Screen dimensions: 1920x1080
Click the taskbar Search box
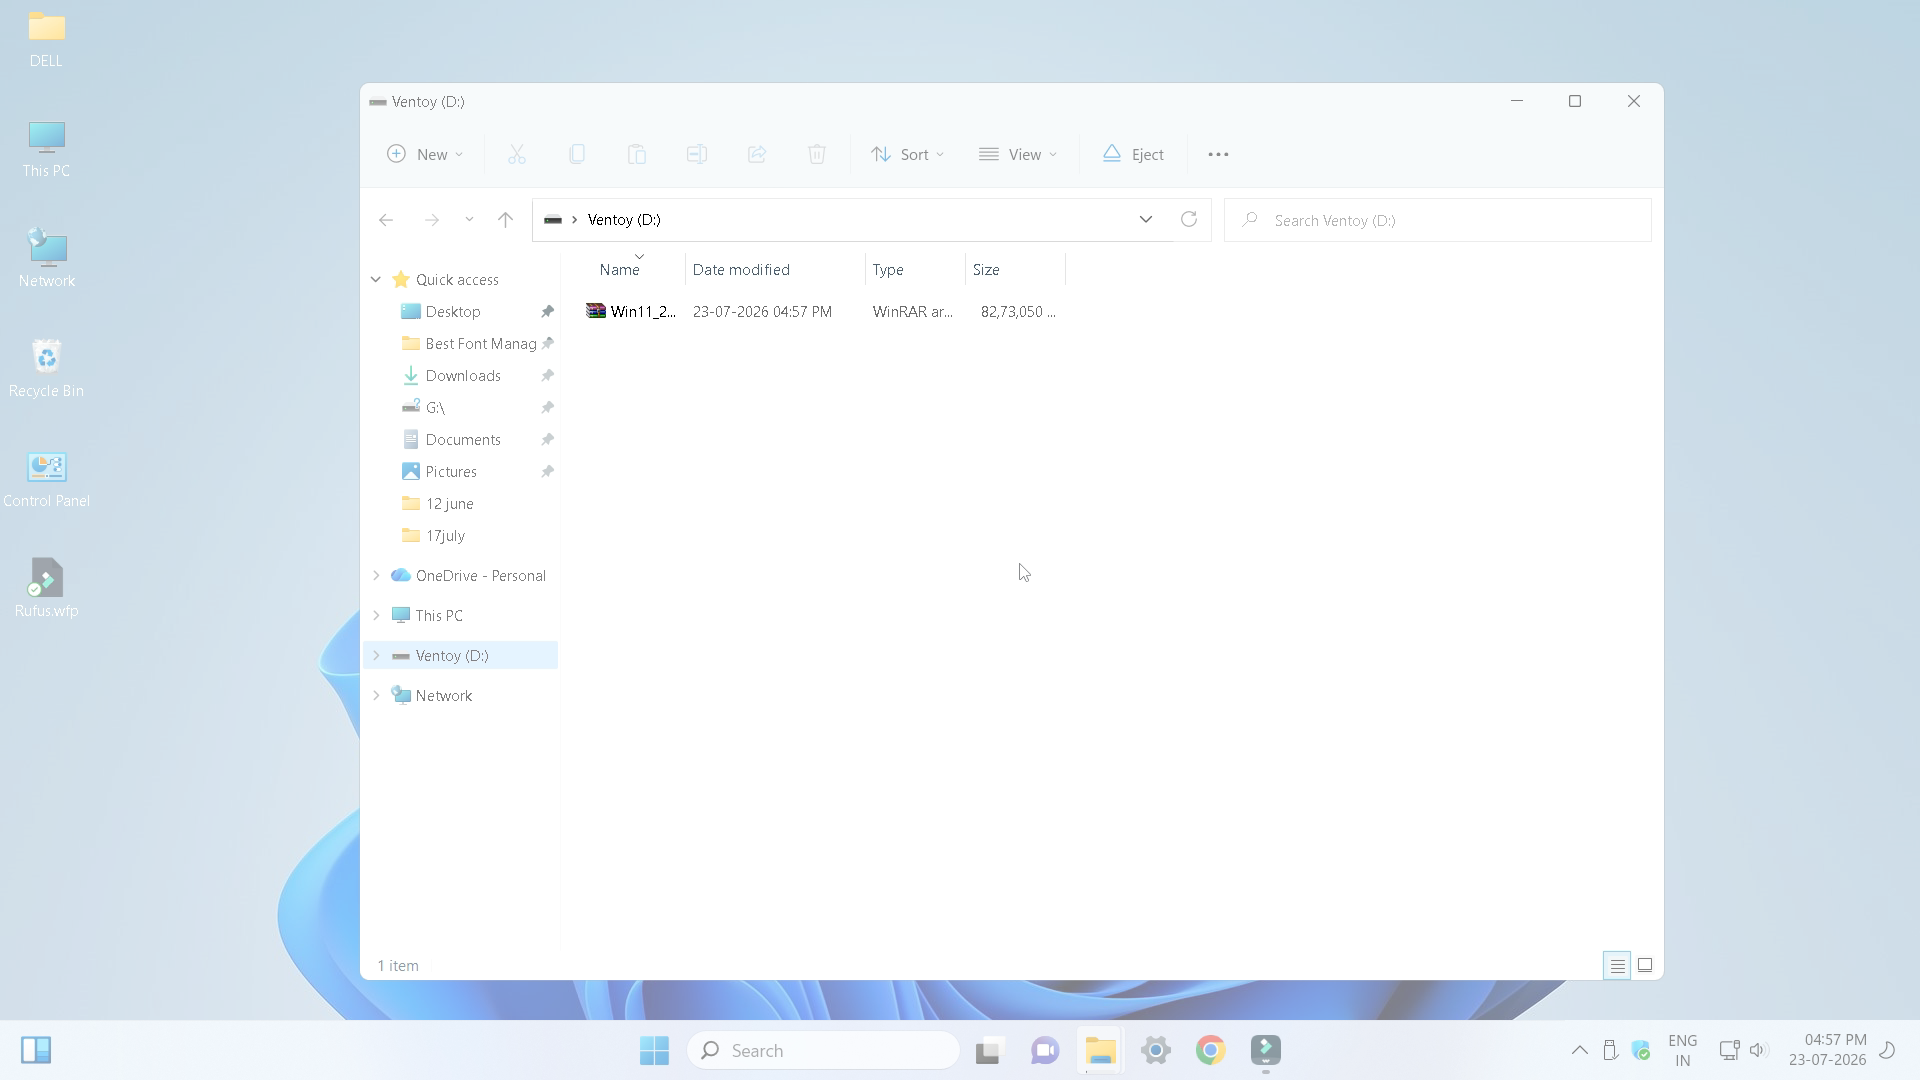click(x=823, y=1051)
